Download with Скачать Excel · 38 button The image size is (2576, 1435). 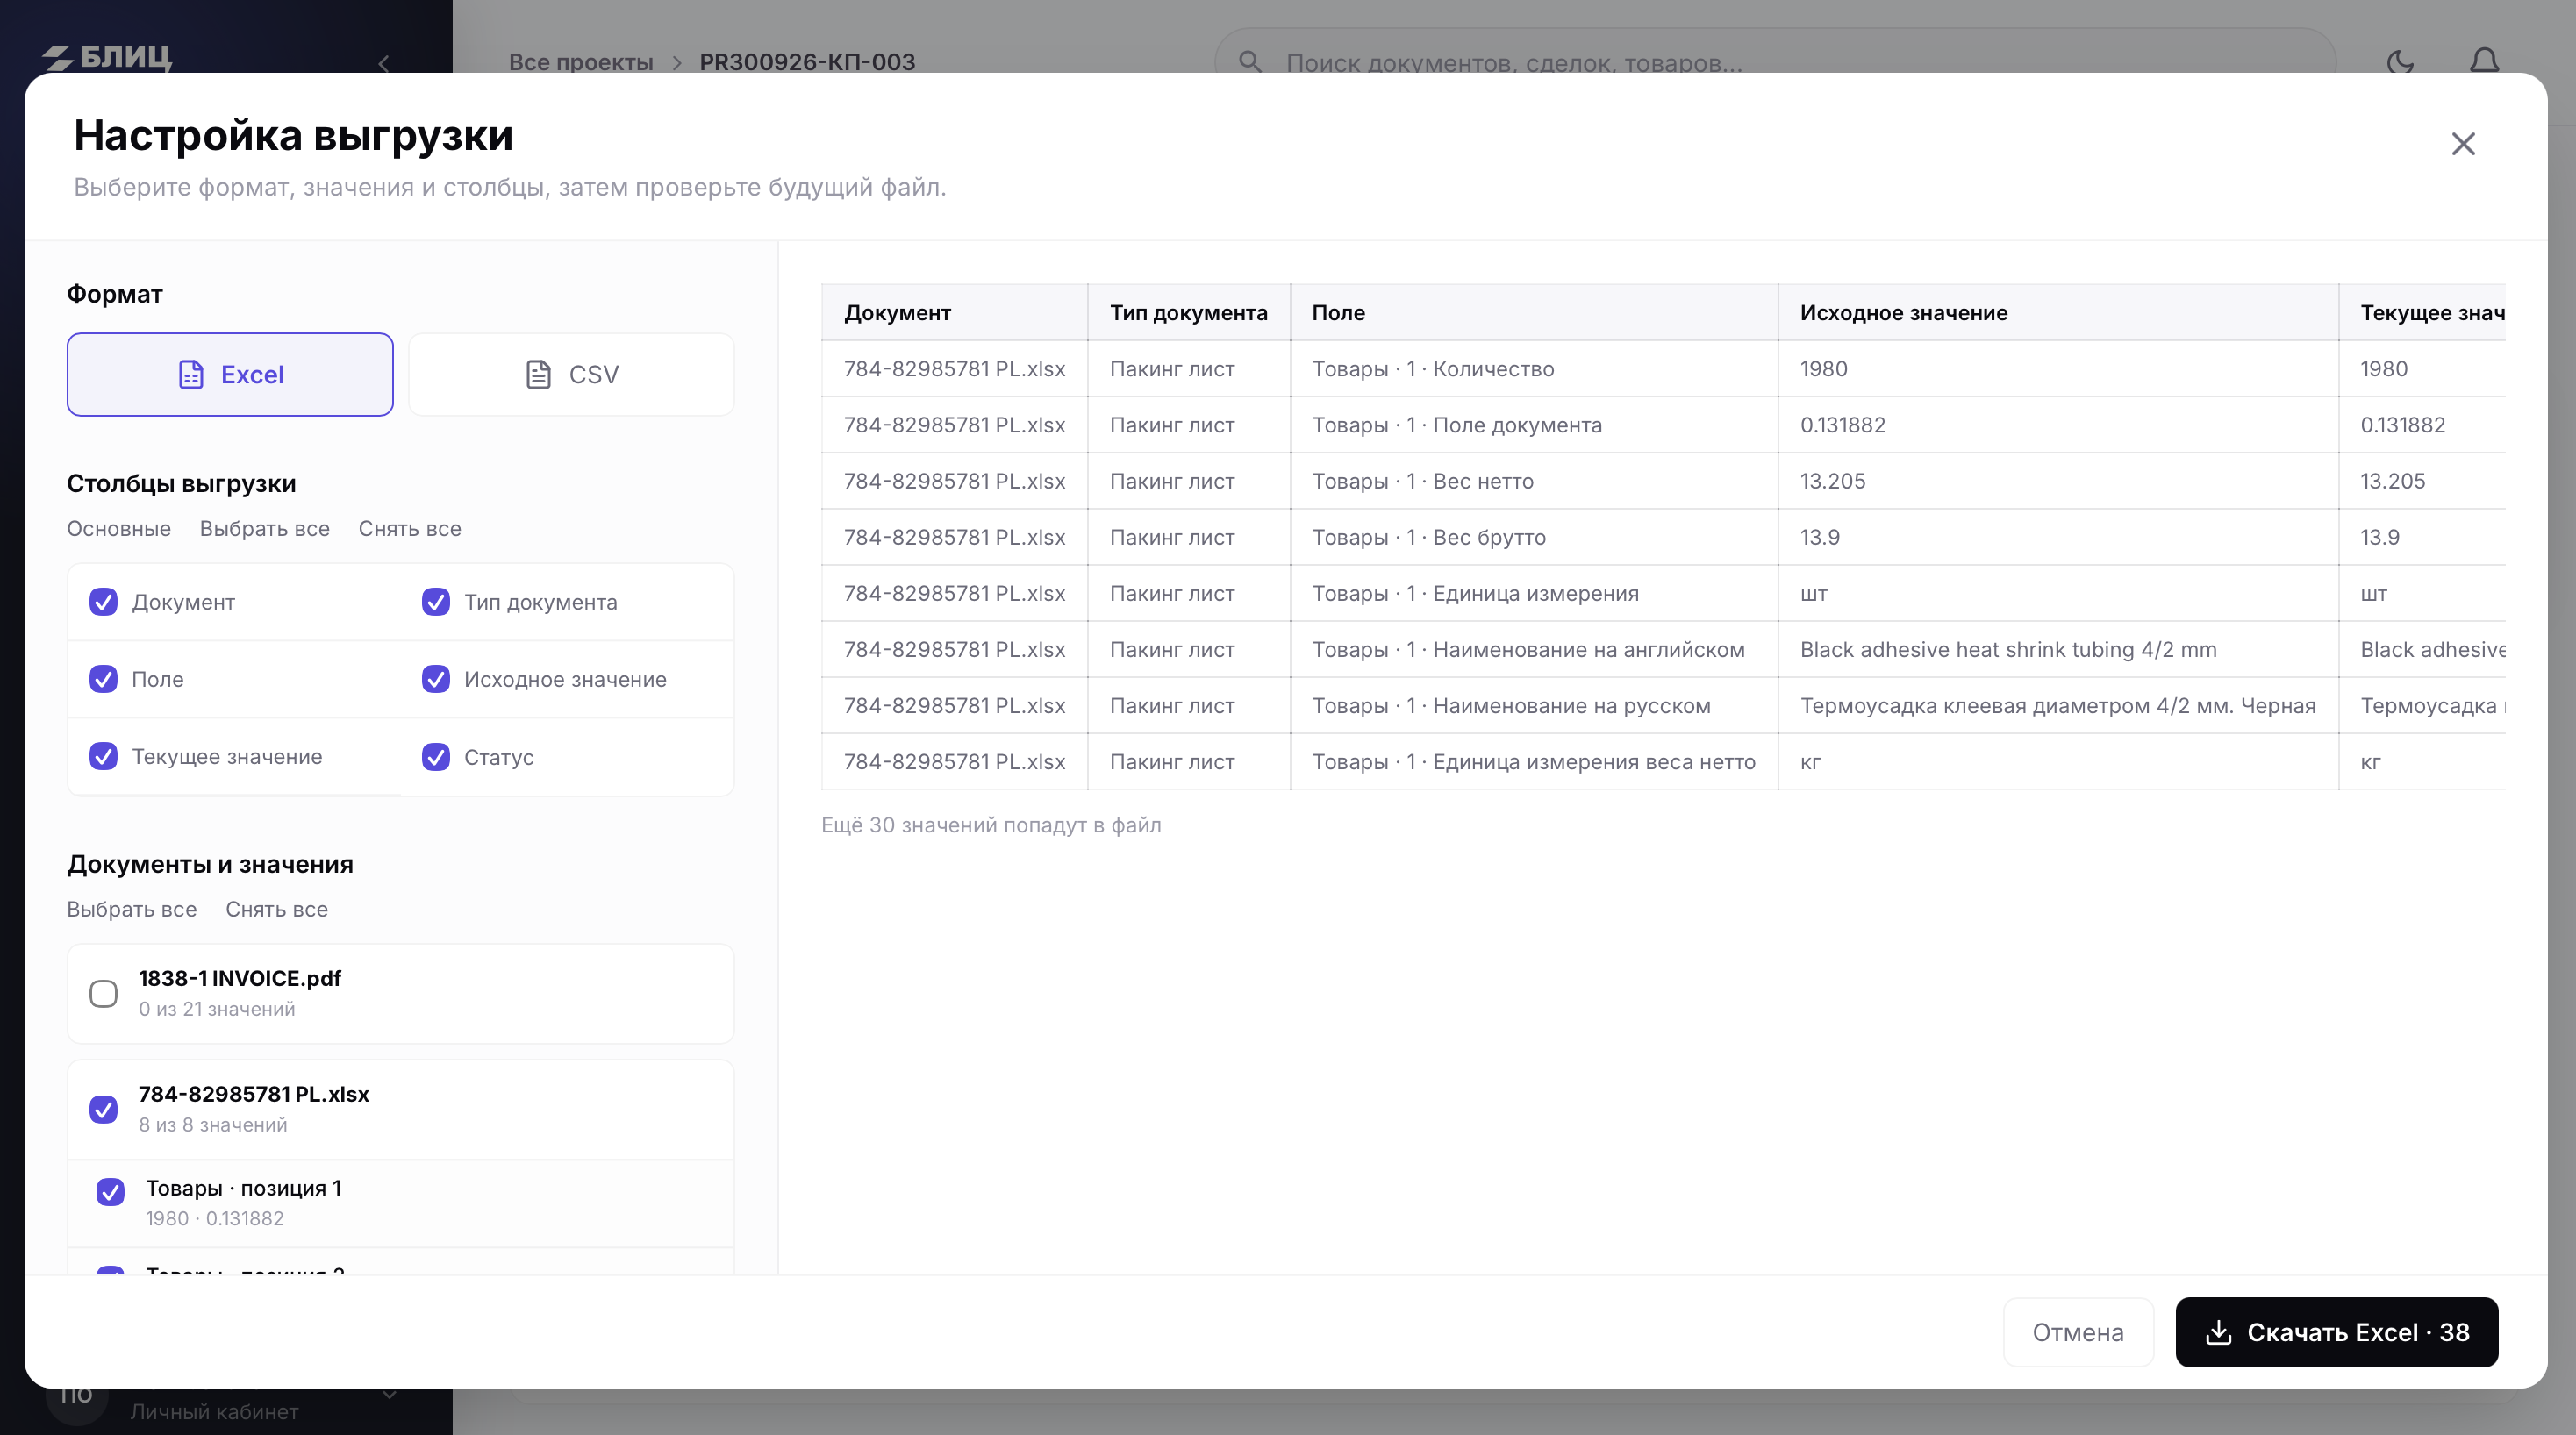point(2337,1332)
